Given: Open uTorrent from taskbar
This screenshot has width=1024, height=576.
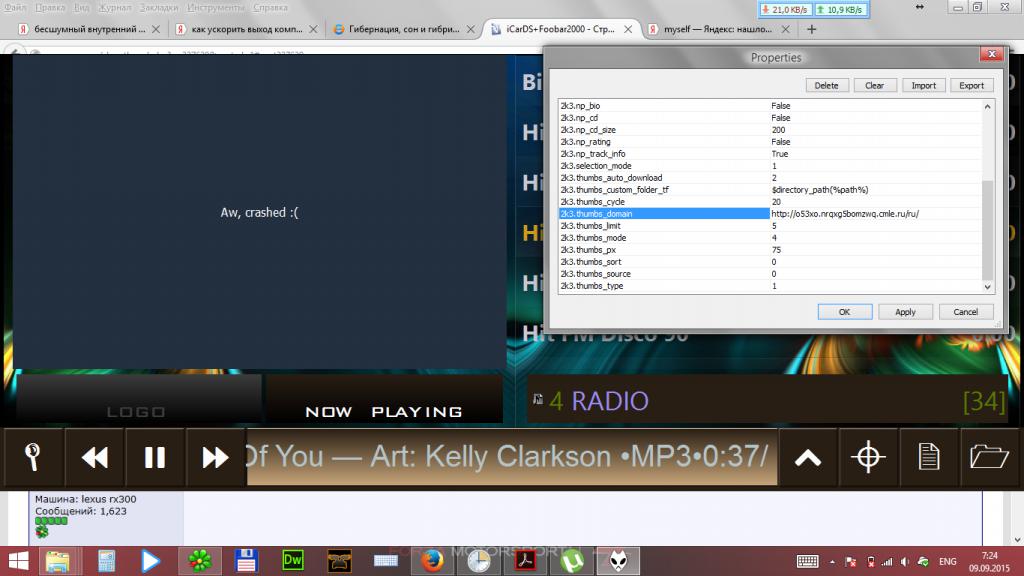Looking at the screenshot, I should click(572, 561).
